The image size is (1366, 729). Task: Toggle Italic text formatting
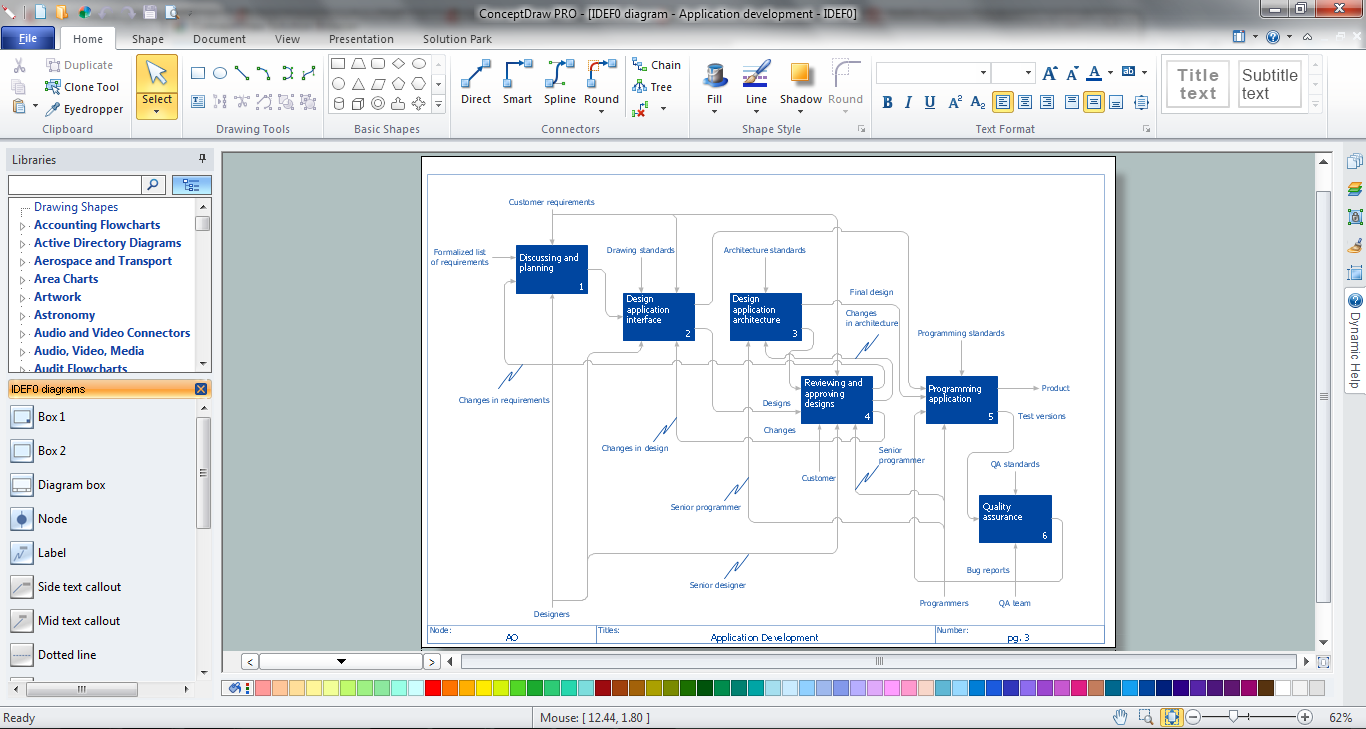(908, 102)
